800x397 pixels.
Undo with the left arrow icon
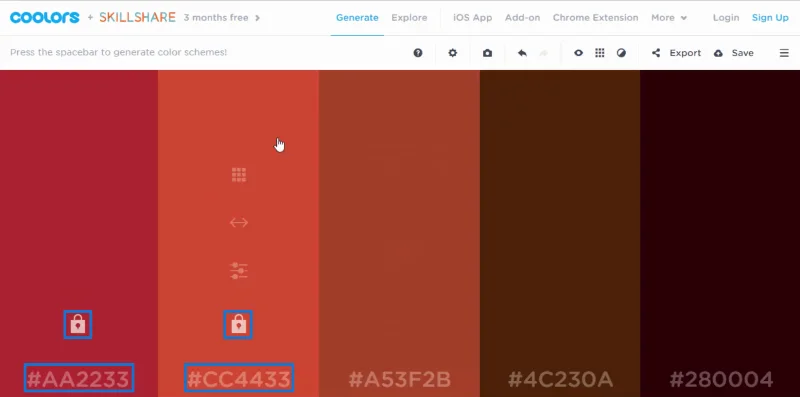(522, 53)
